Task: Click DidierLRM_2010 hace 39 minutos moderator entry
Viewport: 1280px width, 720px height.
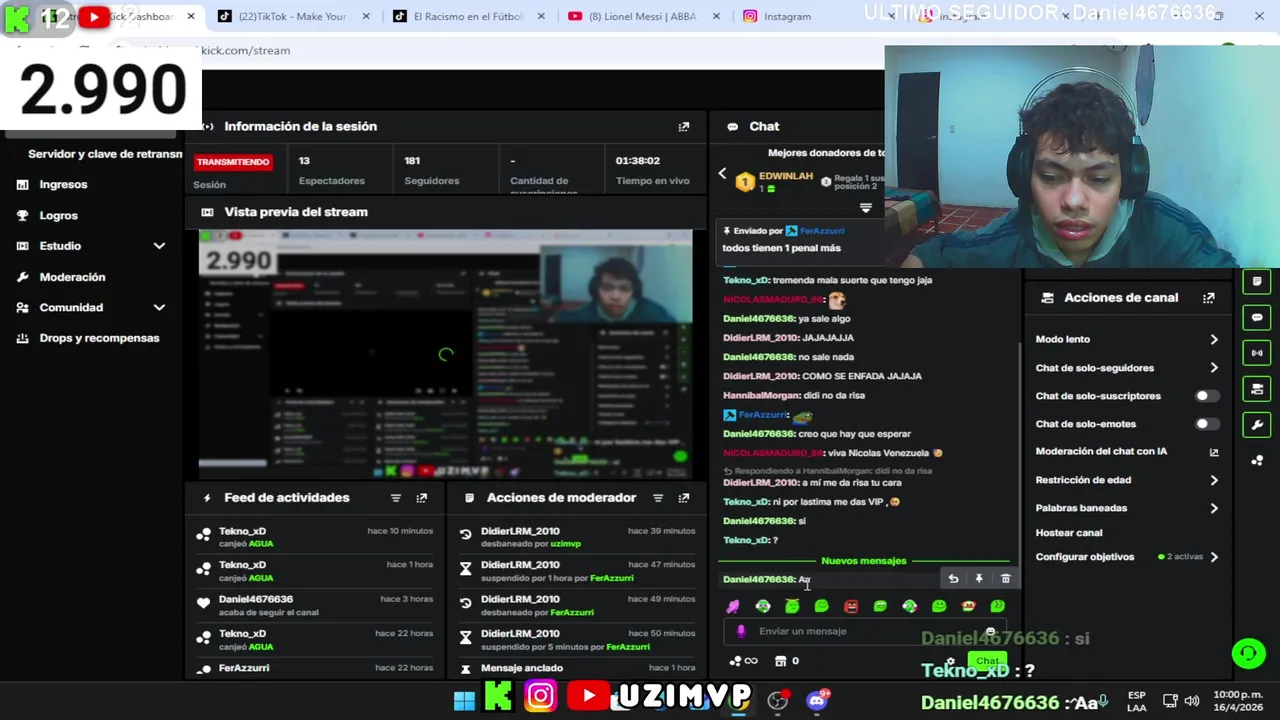Action: click(577, 537)
